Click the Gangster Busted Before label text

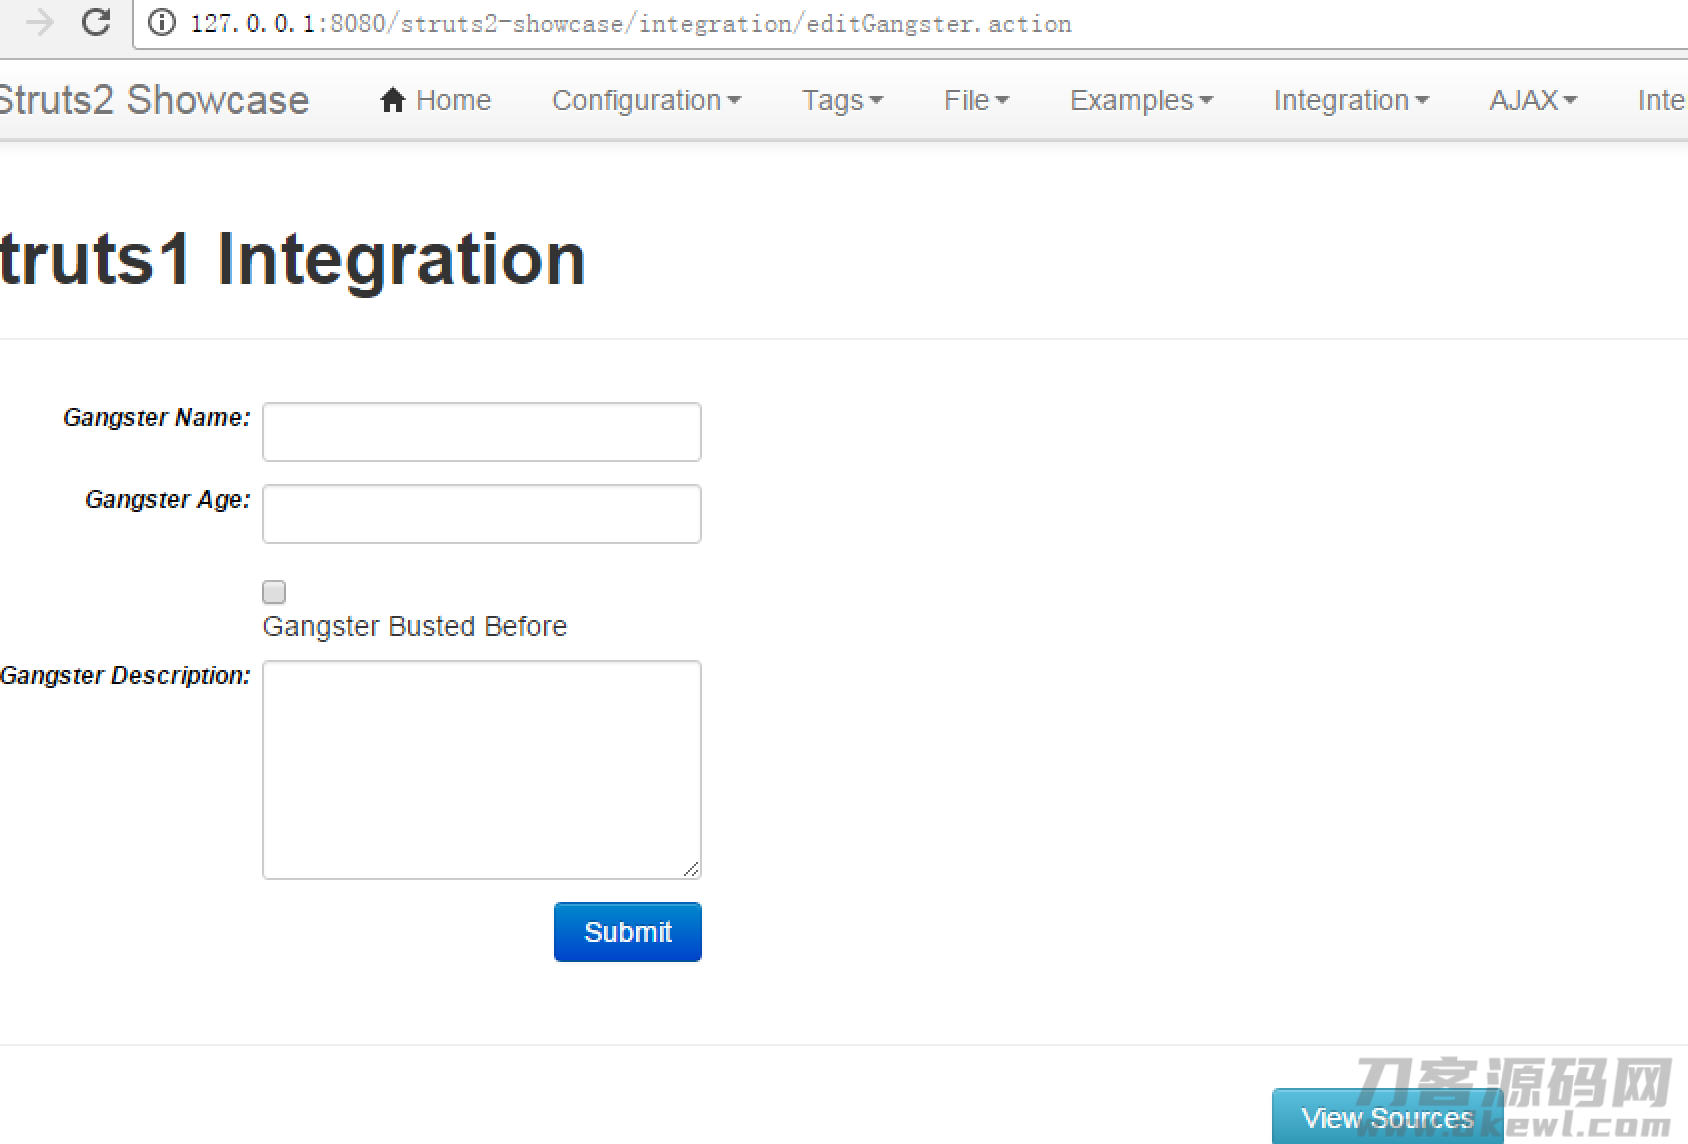415,626
